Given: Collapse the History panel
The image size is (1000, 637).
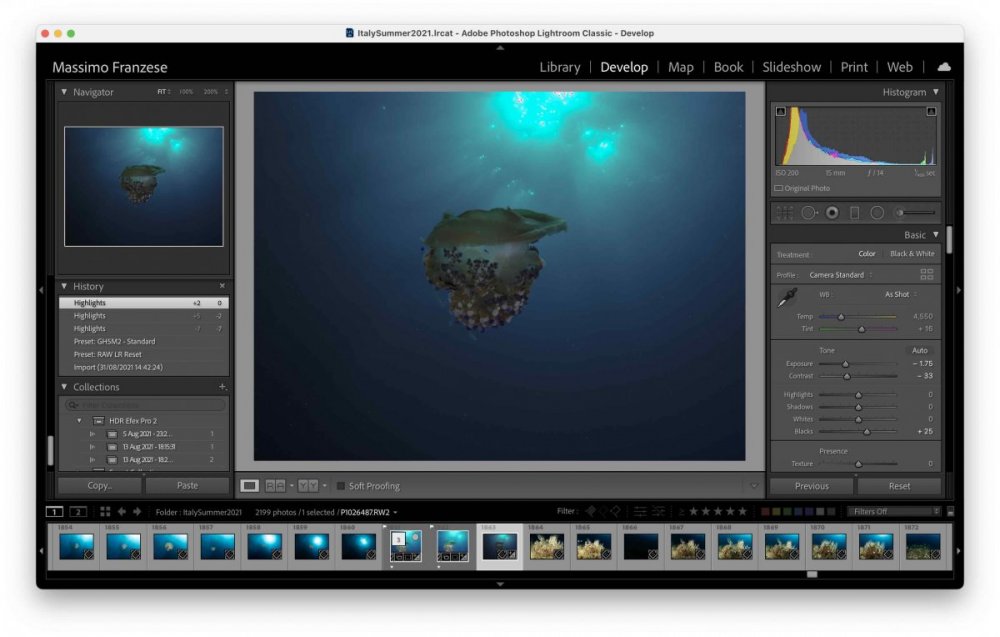Looking at the screenshot, I should point(64,286).
